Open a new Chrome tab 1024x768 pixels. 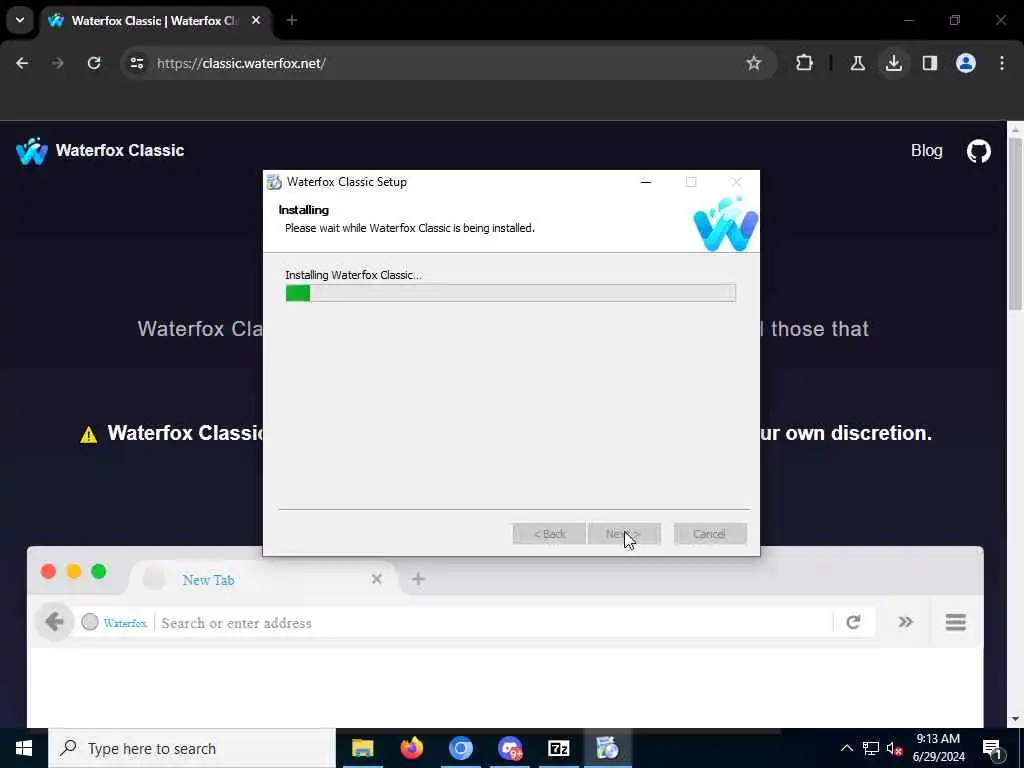pyautogui.click(x=292, y=21)
